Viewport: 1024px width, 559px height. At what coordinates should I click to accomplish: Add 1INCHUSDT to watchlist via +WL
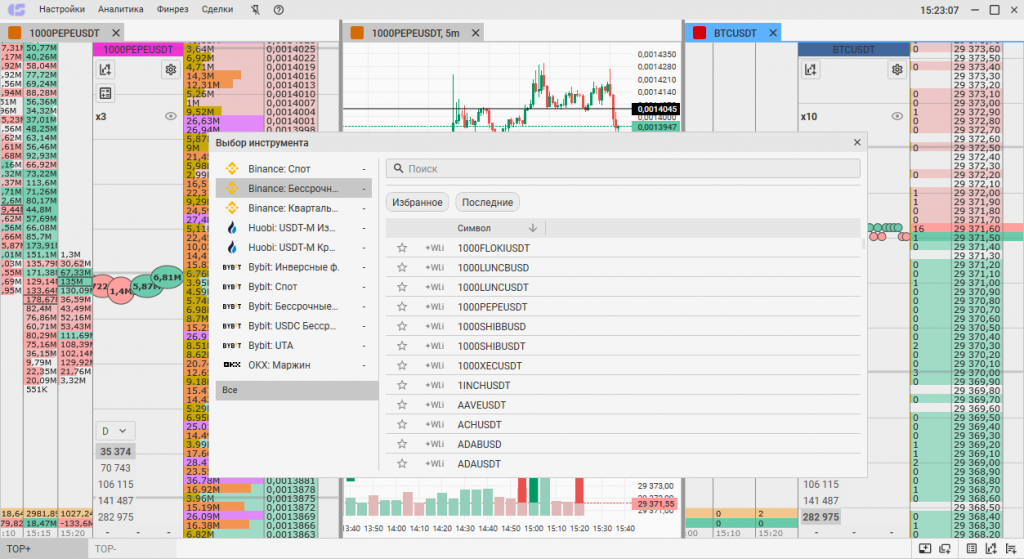coord(434,385)
